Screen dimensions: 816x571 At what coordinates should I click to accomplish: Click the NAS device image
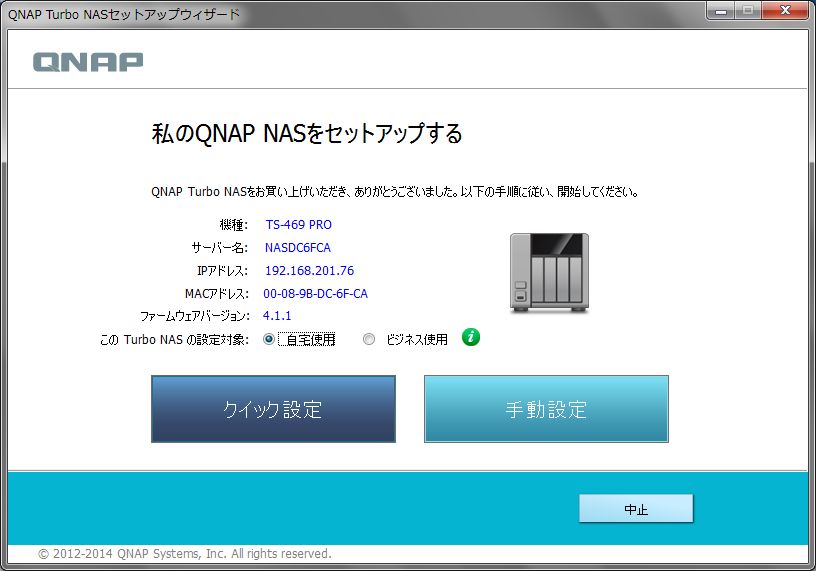[x=550, y=273]
